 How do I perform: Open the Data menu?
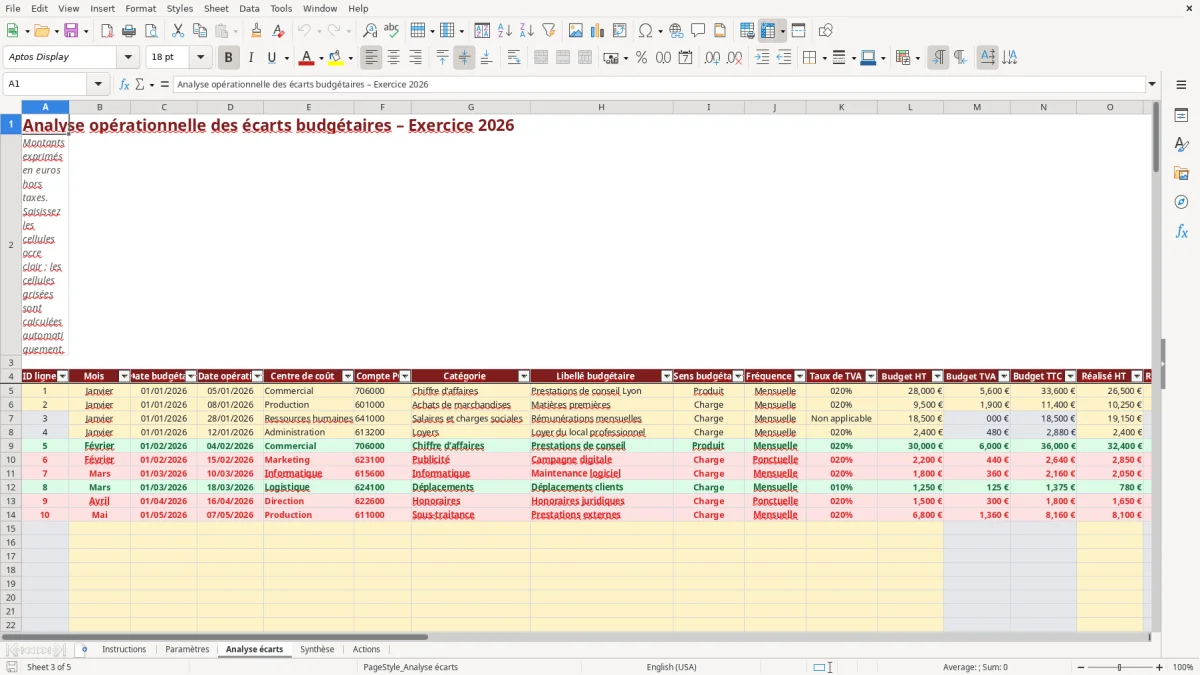[x=249, y=8]
